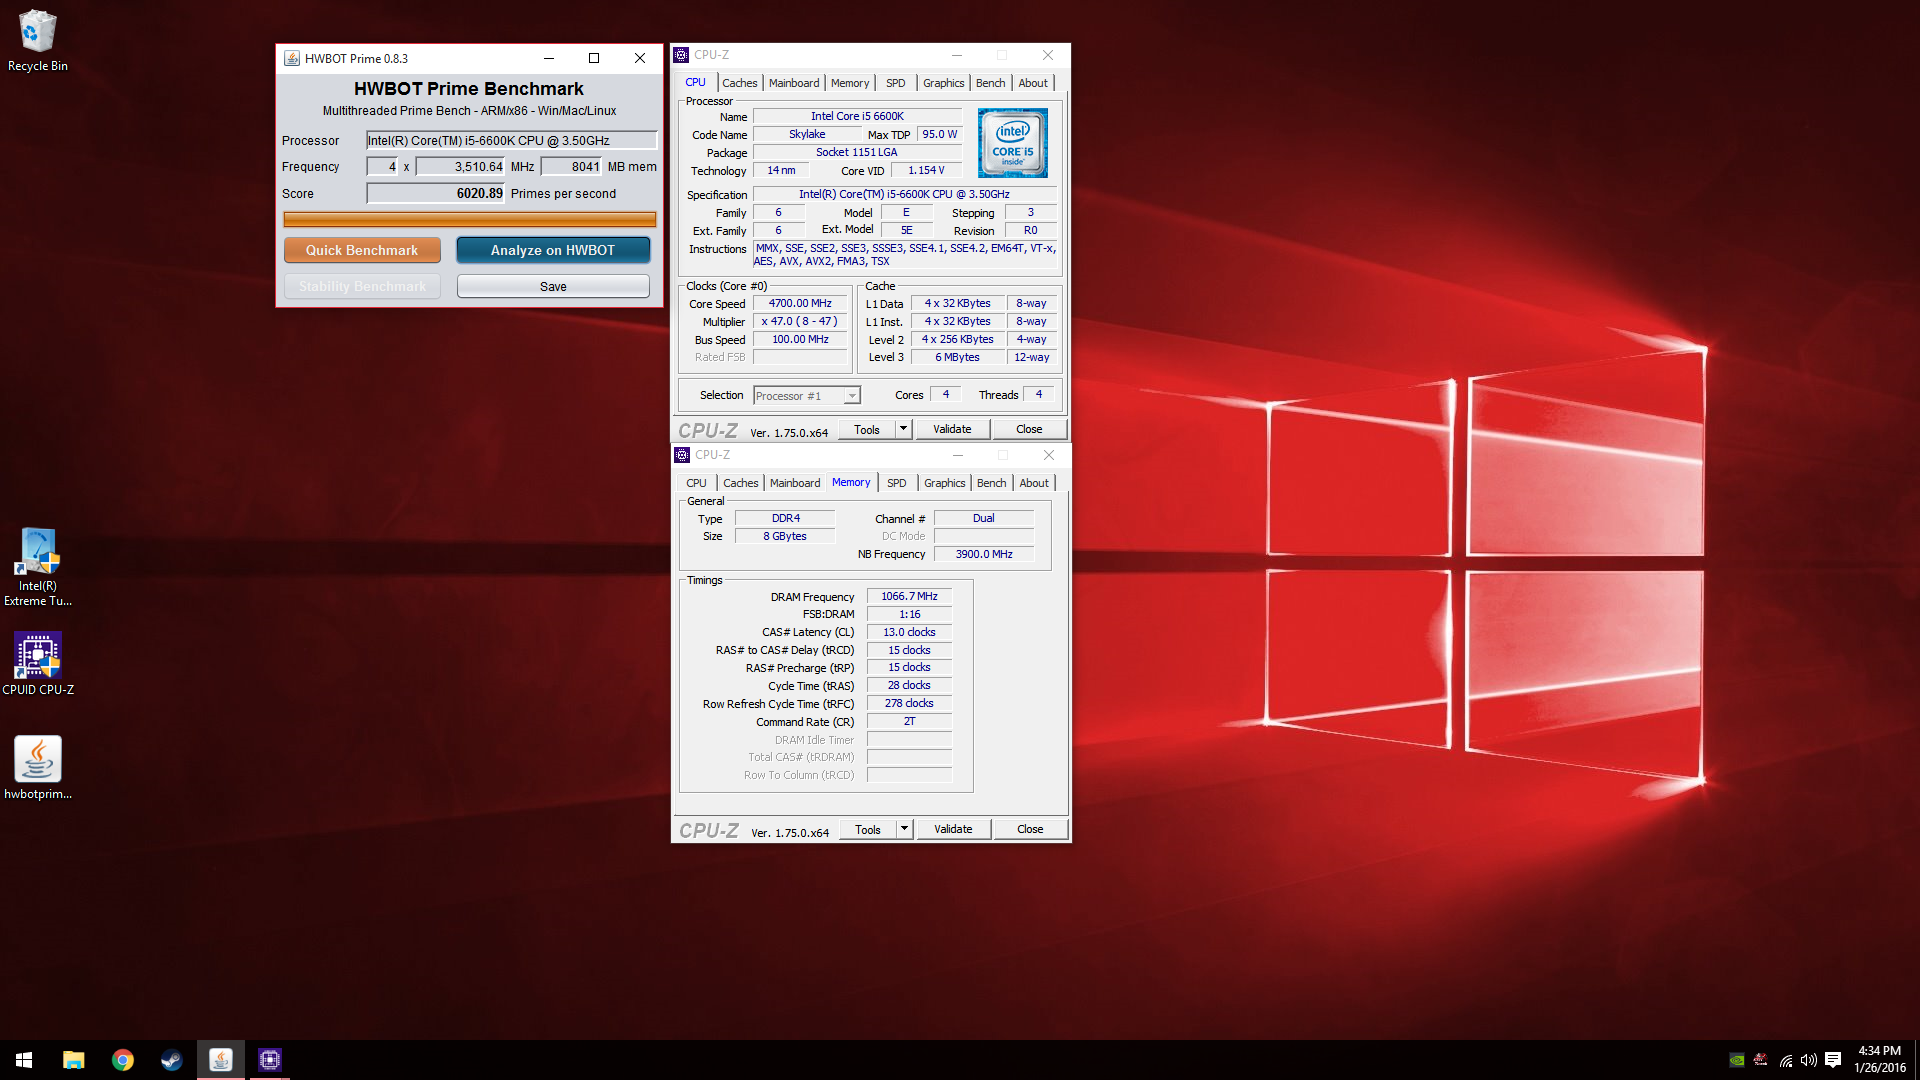Screen dimensions: 1920x1080
Task: Open About tab in lower CPU-Z
Action: click(x=1034, y=483)
